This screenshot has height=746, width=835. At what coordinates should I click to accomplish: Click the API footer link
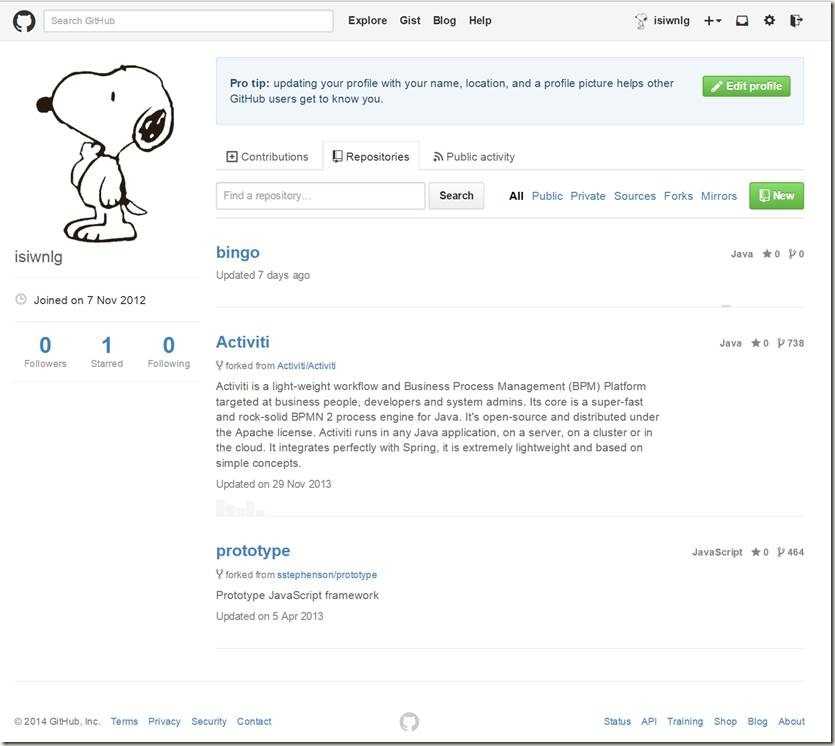coord(649,722)
